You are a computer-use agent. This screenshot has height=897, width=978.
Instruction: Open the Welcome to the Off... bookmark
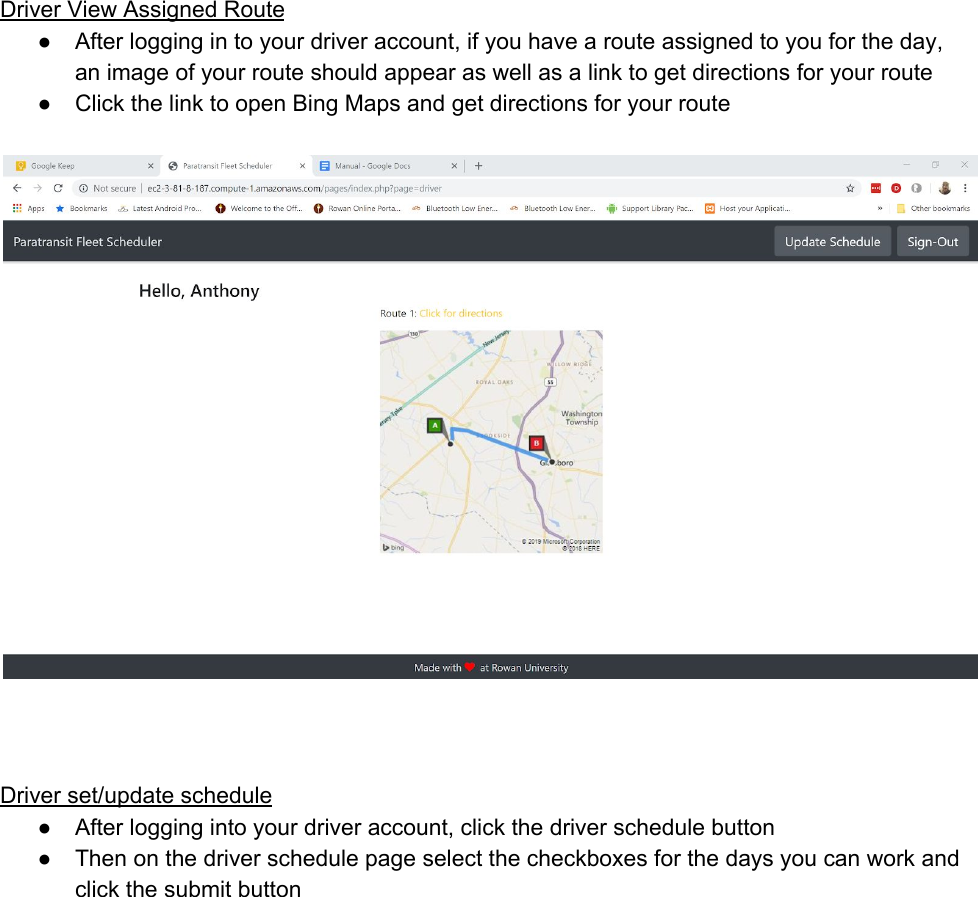pos(259,208)
